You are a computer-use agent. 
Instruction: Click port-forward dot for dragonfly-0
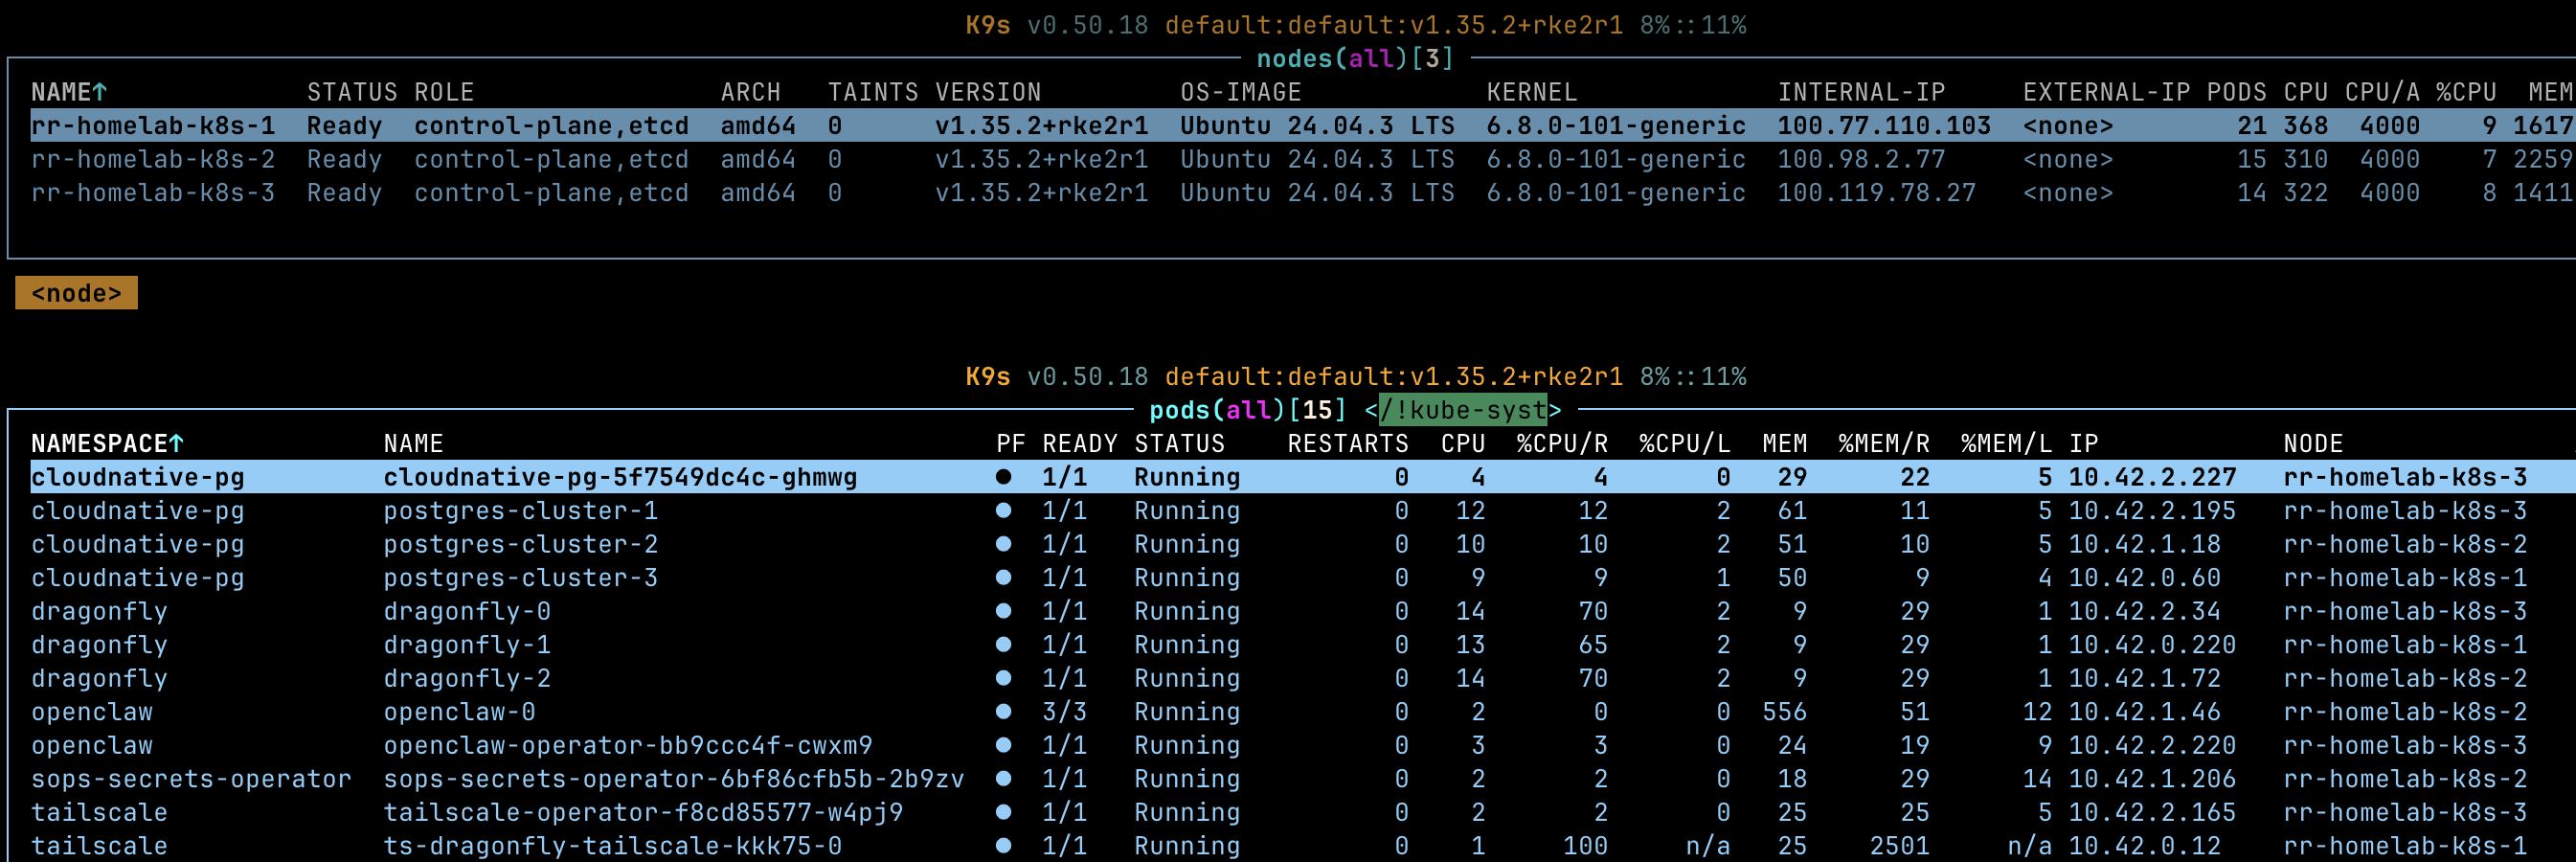pos(1003,611)
